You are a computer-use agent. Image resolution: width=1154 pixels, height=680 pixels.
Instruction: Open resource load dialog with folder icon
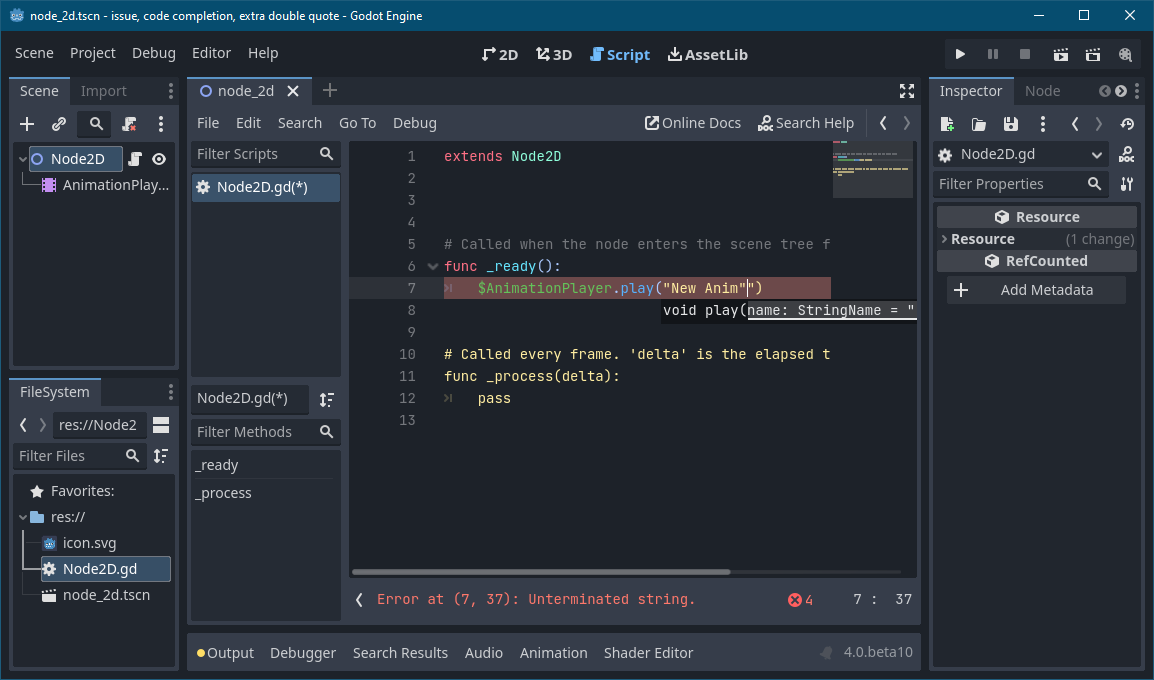979,123
